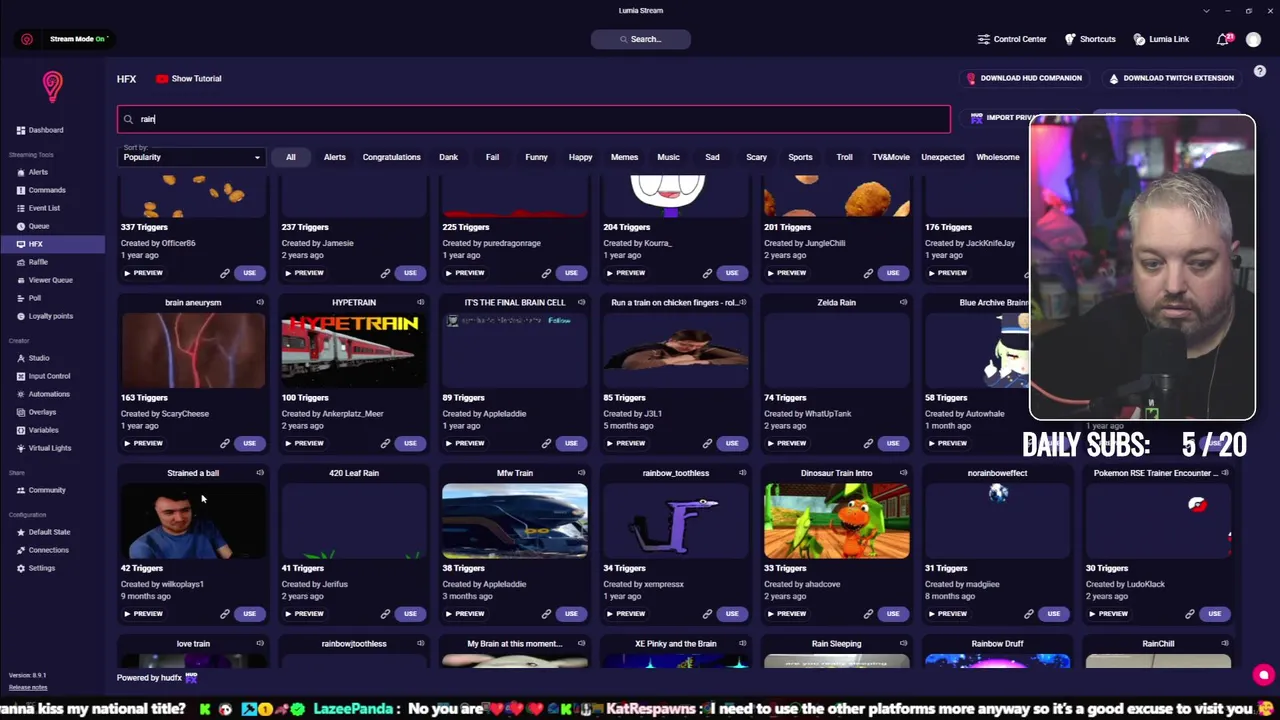Click Download Twitch Extension

1171,78
